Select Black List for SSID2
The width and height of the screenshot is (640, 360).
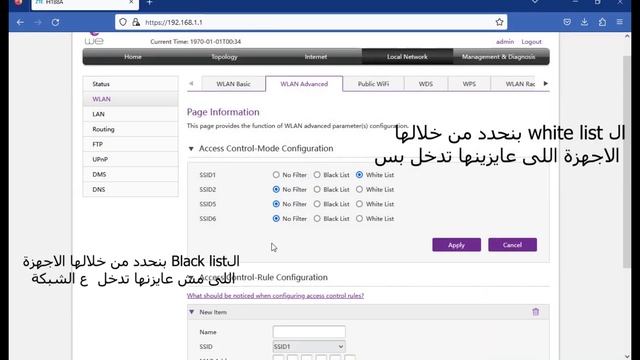click(317, 189)
